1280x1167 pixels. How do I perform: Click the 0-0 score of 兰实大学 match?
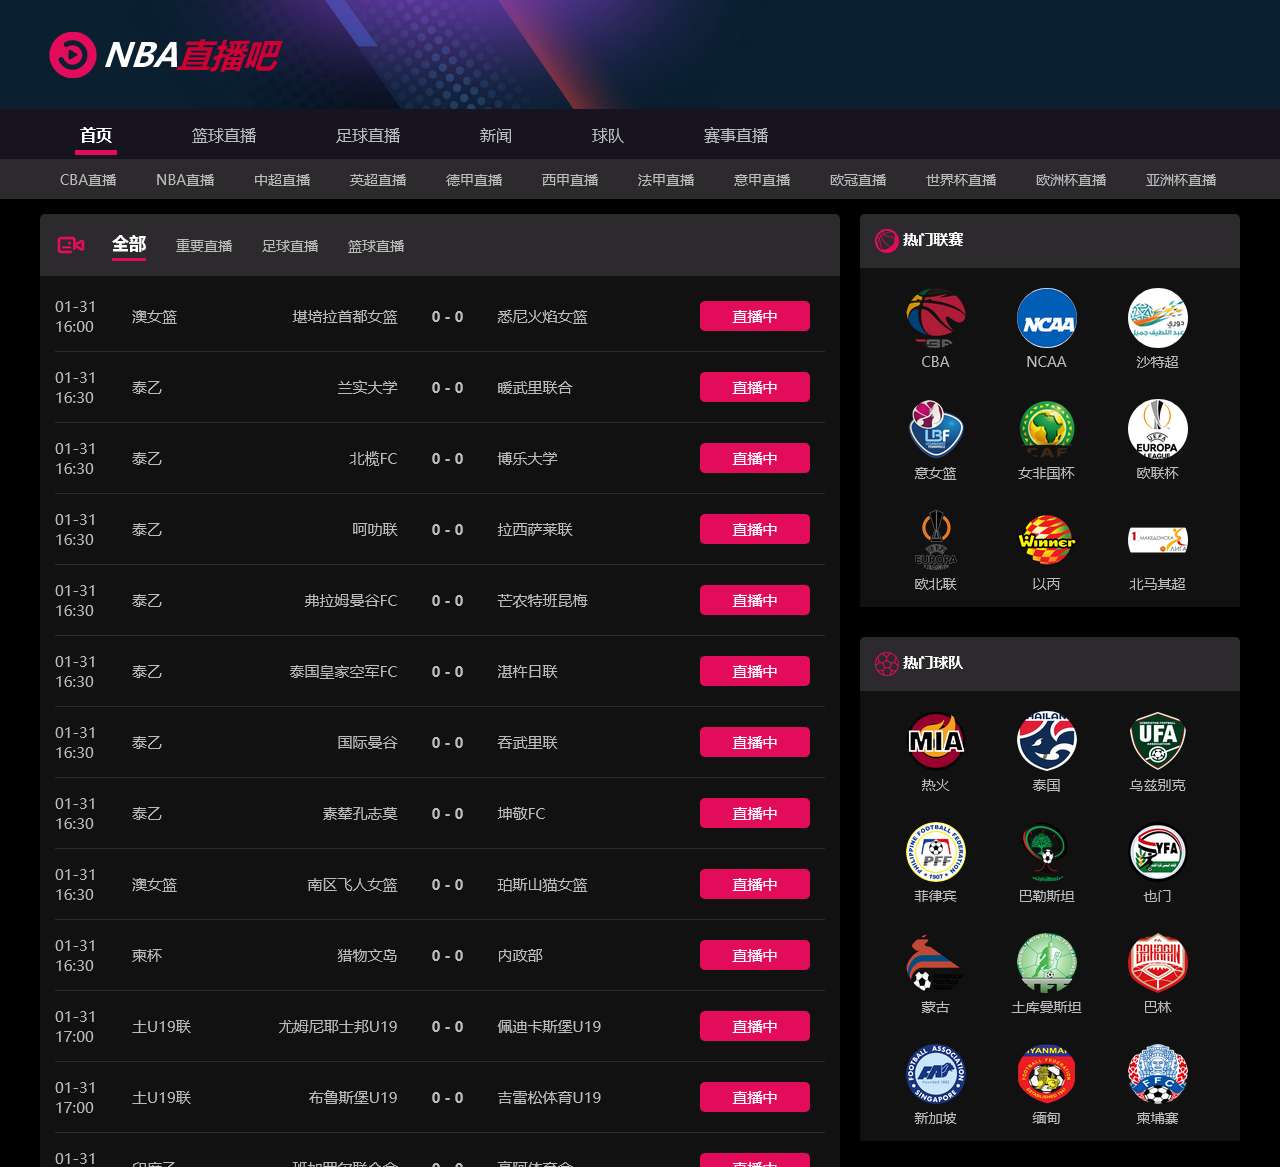point(447,387)
